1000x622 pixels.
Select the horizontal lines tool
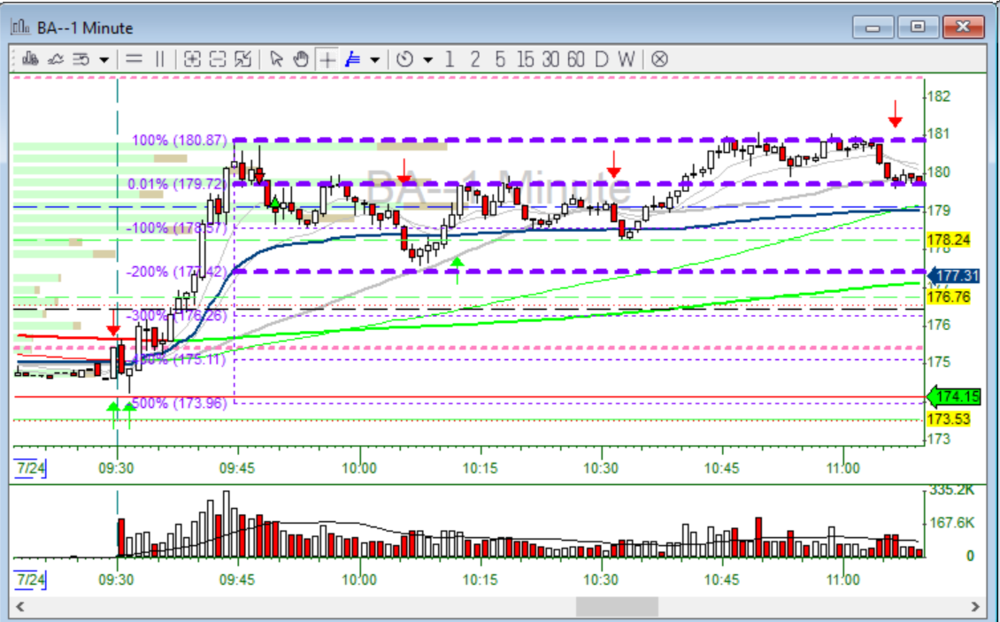[133, 59]
